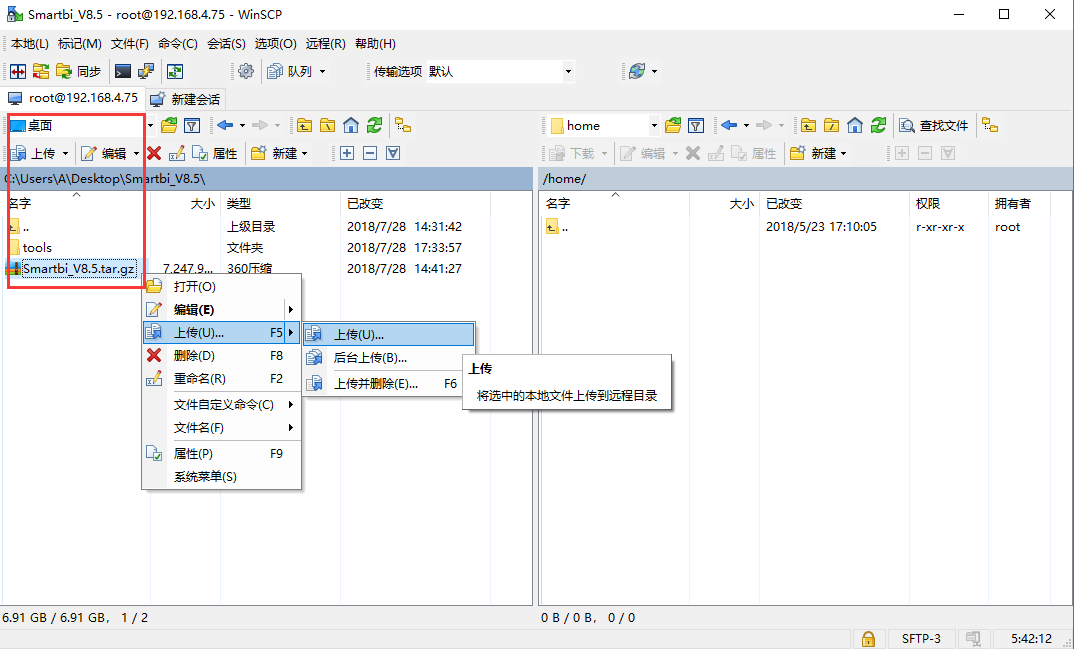Expand the 队列 queue dropdown arrow
The width and height of the screenshot is (1074, 649).
(x=323, y=71)
